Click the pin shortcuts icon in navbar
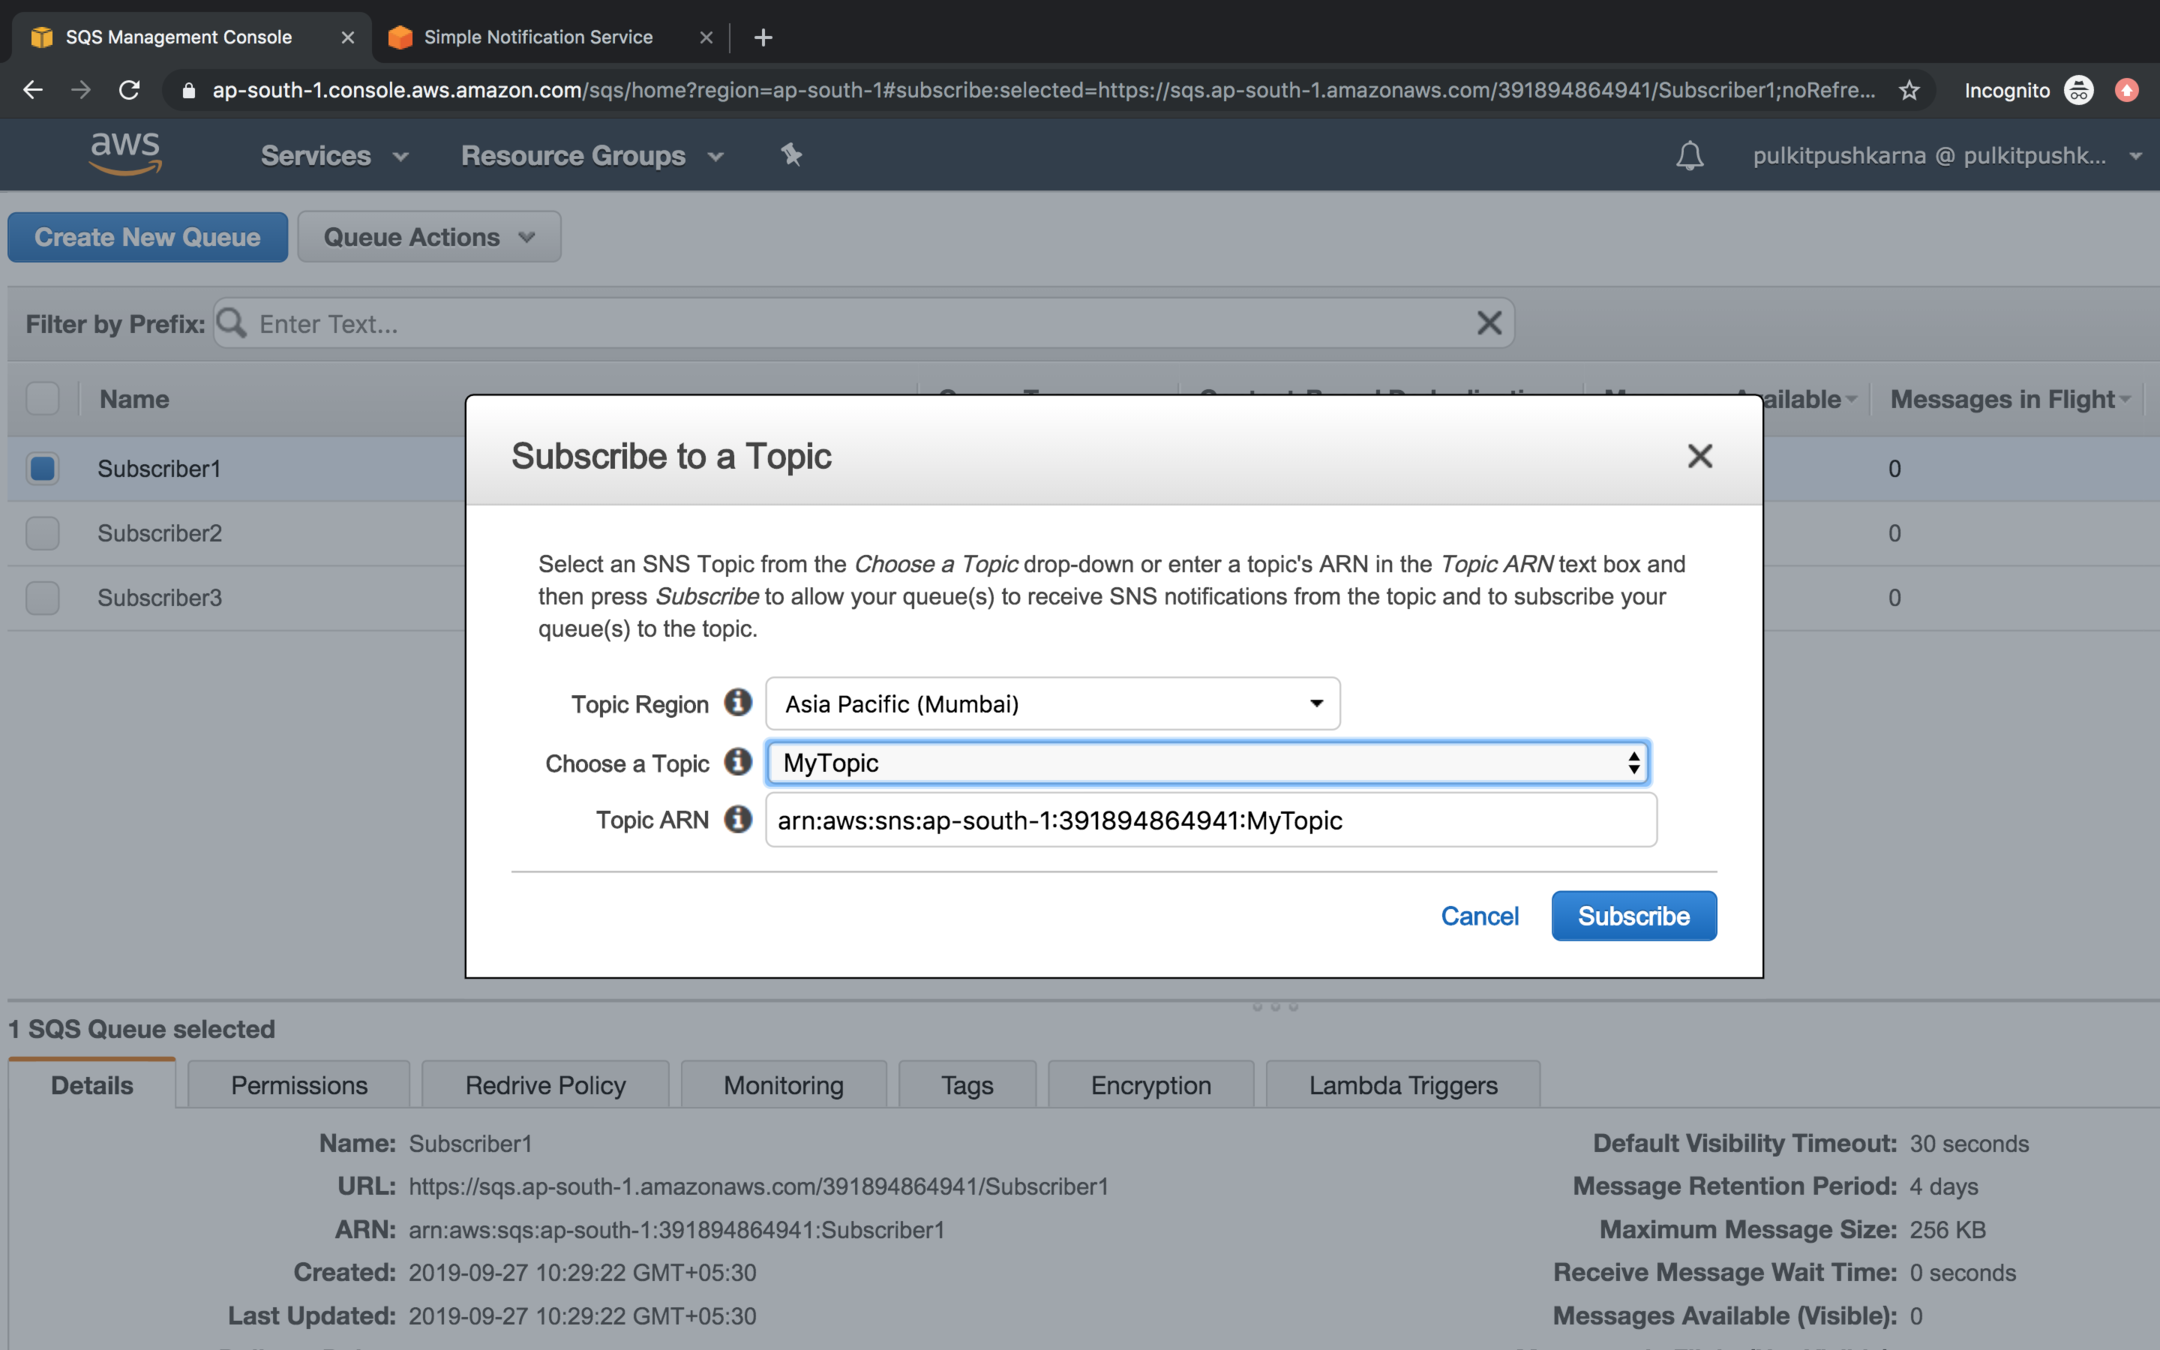This screenshot has height=1350, width=2160. point(791,155)
